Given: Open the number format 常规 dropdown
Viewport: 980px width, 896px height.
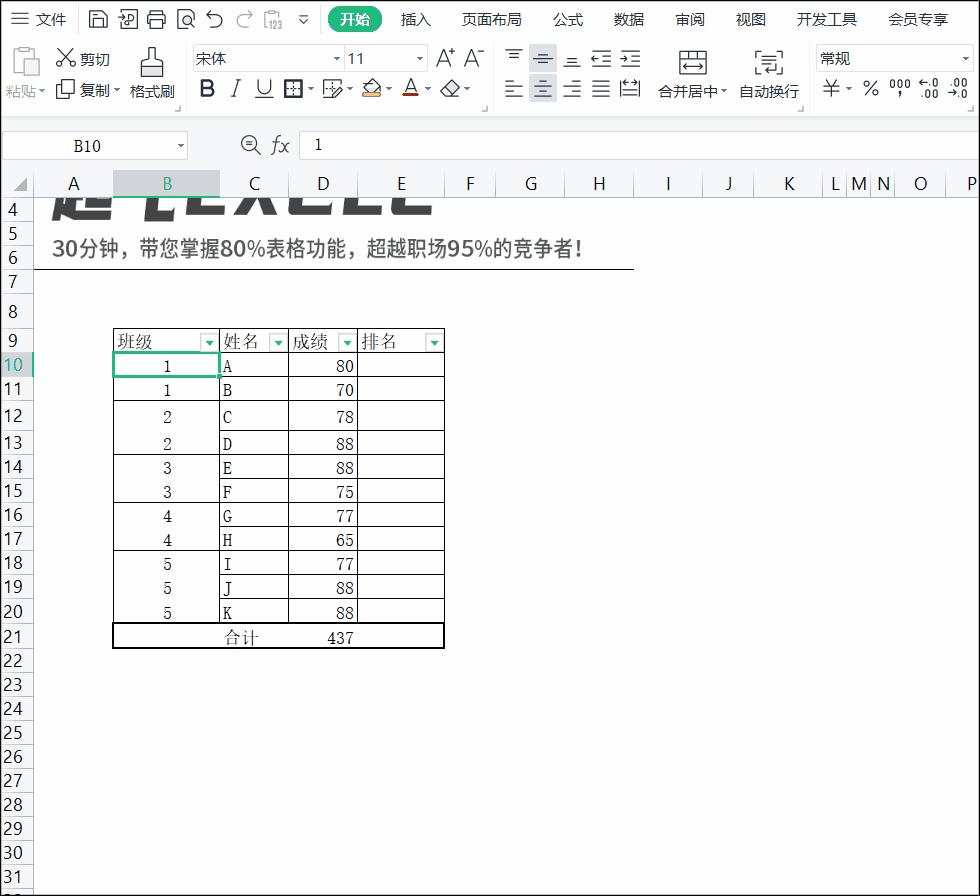Looking at the screenshot, I should click(966, 59).
